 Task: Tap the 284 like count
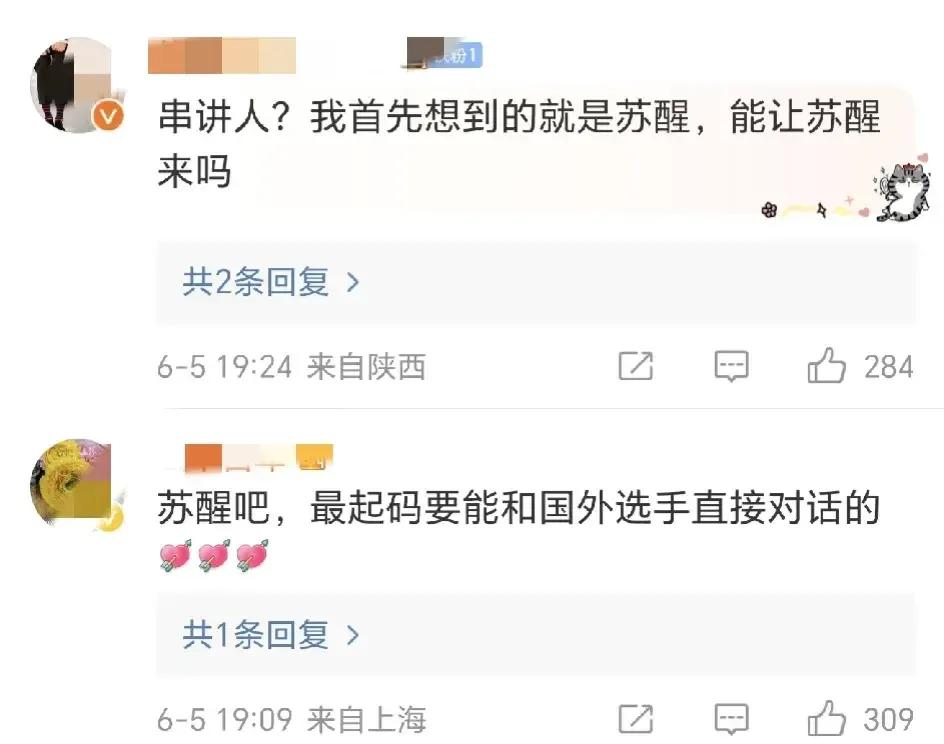click(x=889, y=367)
